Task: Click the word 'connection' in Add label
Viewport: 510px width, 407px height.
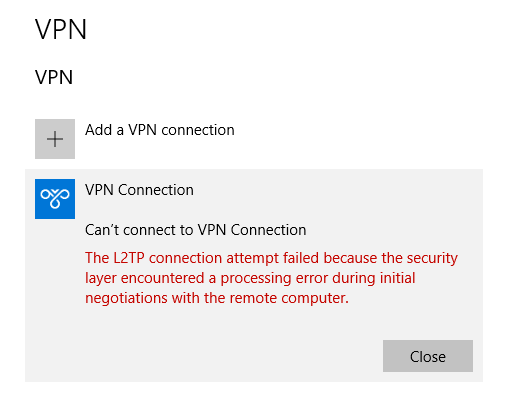Action: [x=198, y=130]
